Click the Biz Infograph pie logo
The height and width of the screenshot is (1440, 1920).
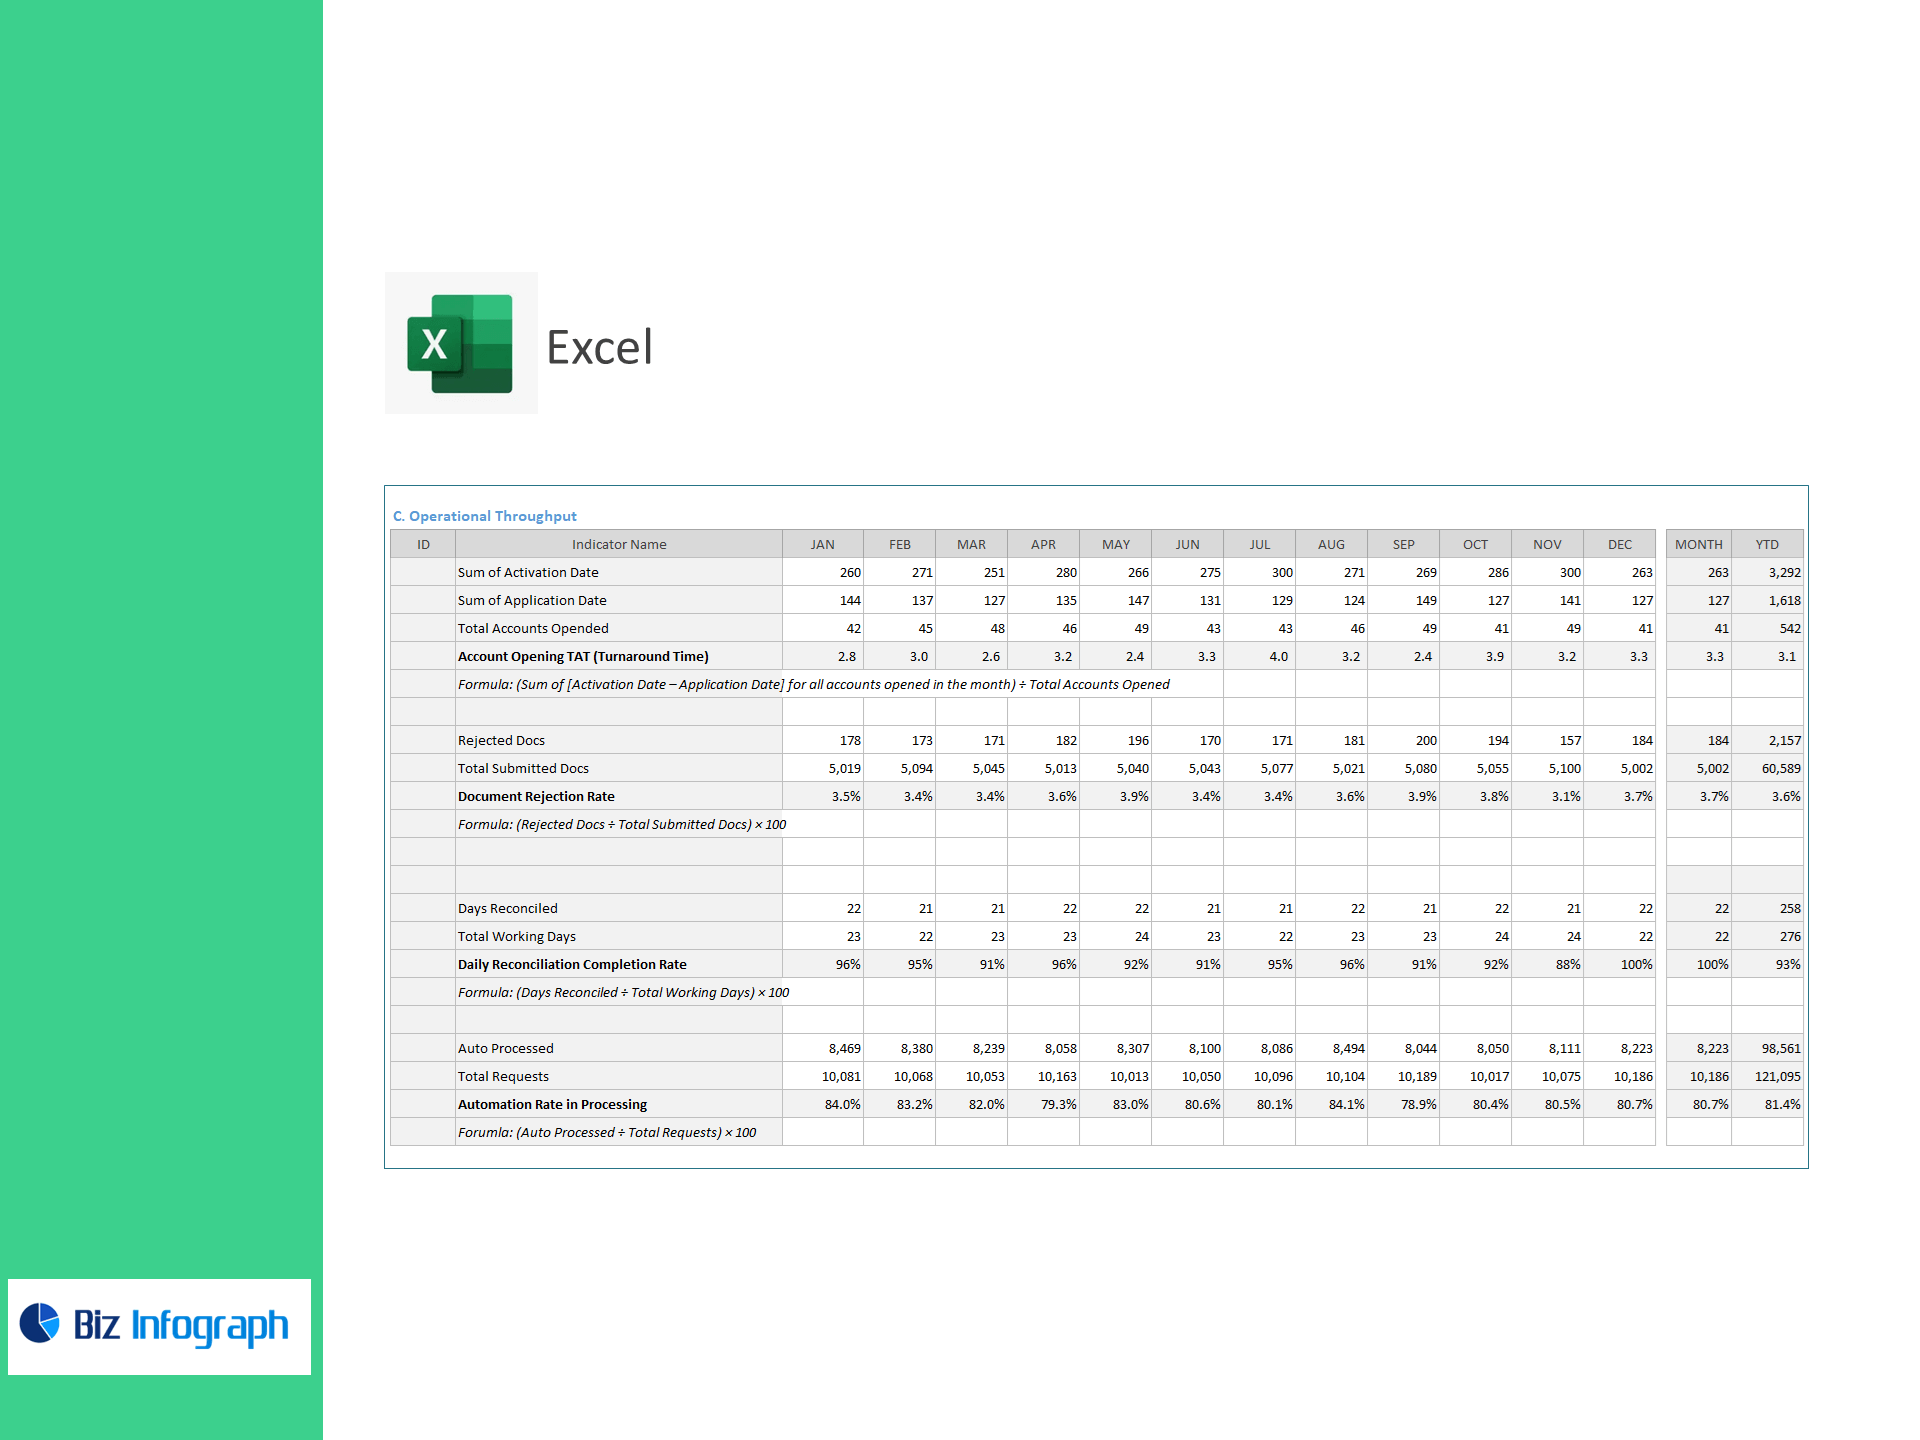40,1323
